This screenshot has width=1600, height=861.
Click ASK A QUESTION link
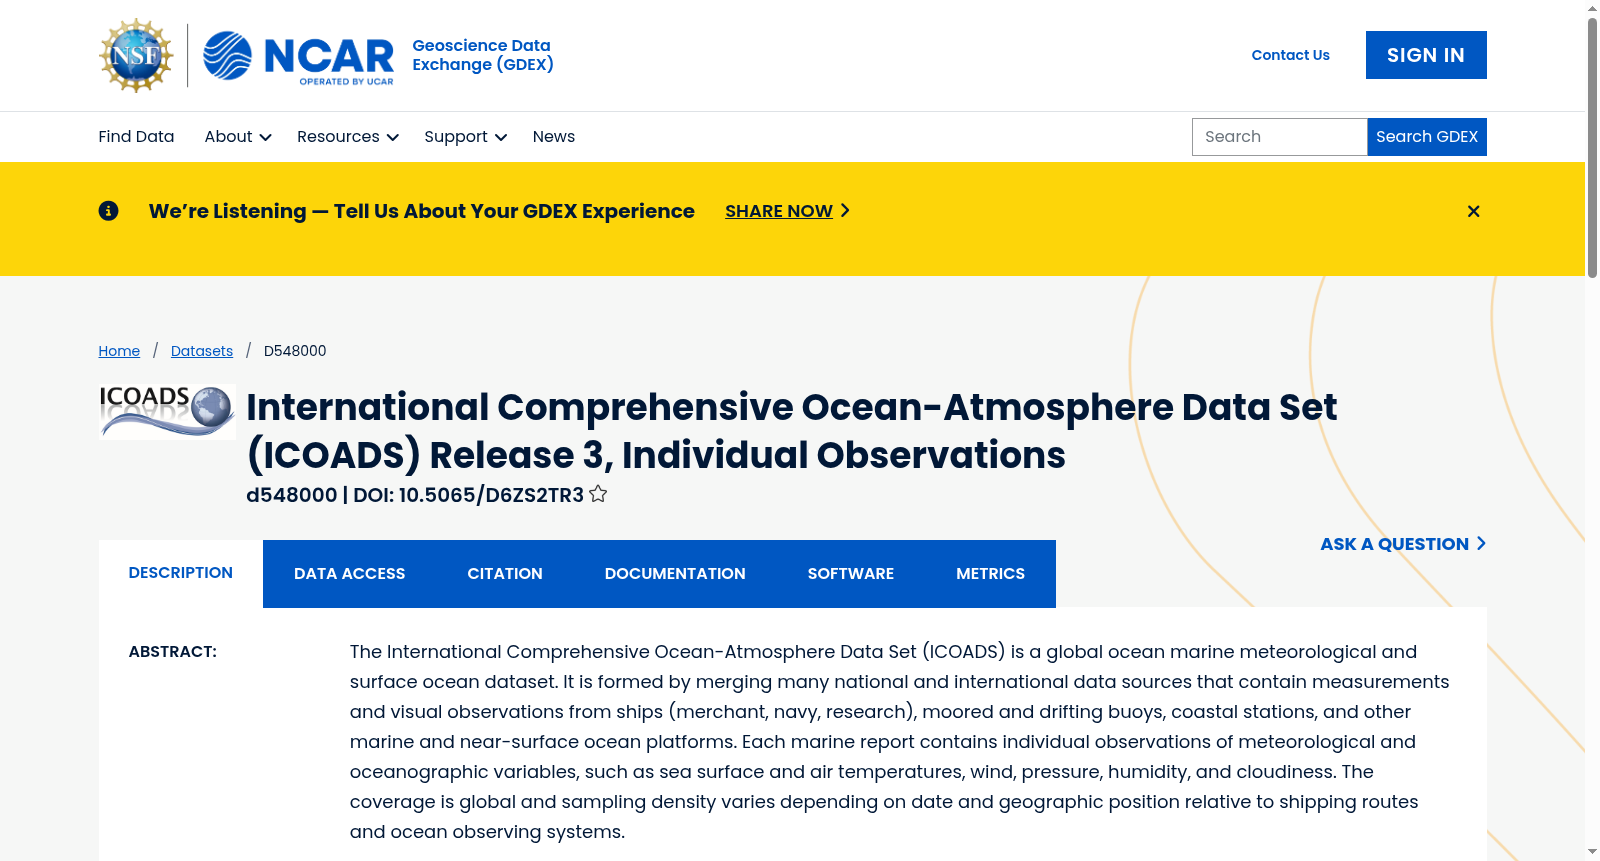1403,544
